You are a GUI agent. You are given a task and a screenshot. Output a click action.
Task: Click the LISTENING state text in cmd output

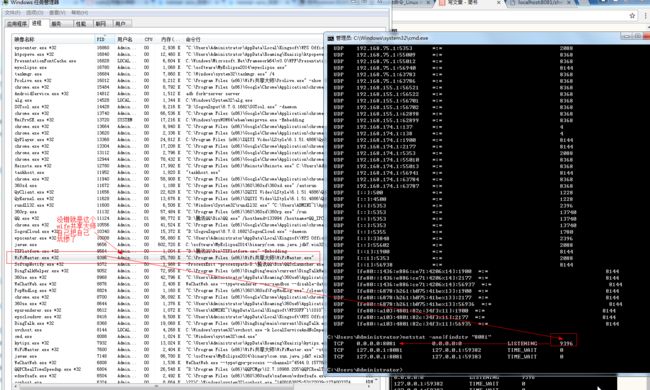pyautogui.click(x=522, y=344)
